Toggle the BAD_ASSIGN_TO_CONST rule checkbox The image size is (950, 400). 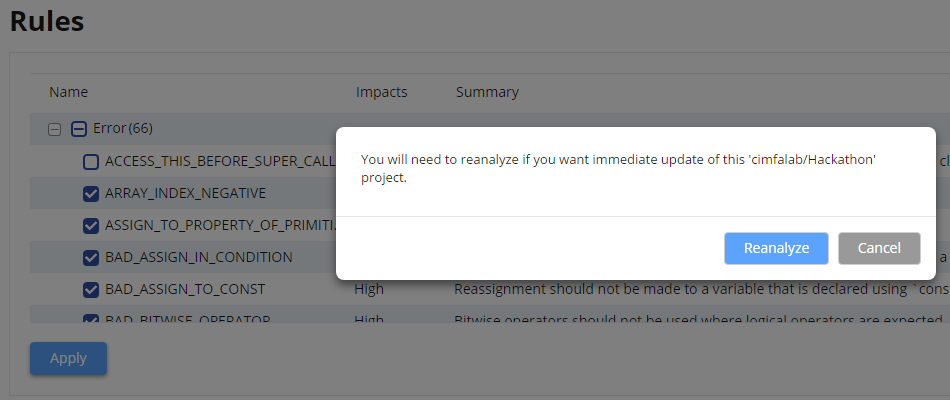(91, 290)
